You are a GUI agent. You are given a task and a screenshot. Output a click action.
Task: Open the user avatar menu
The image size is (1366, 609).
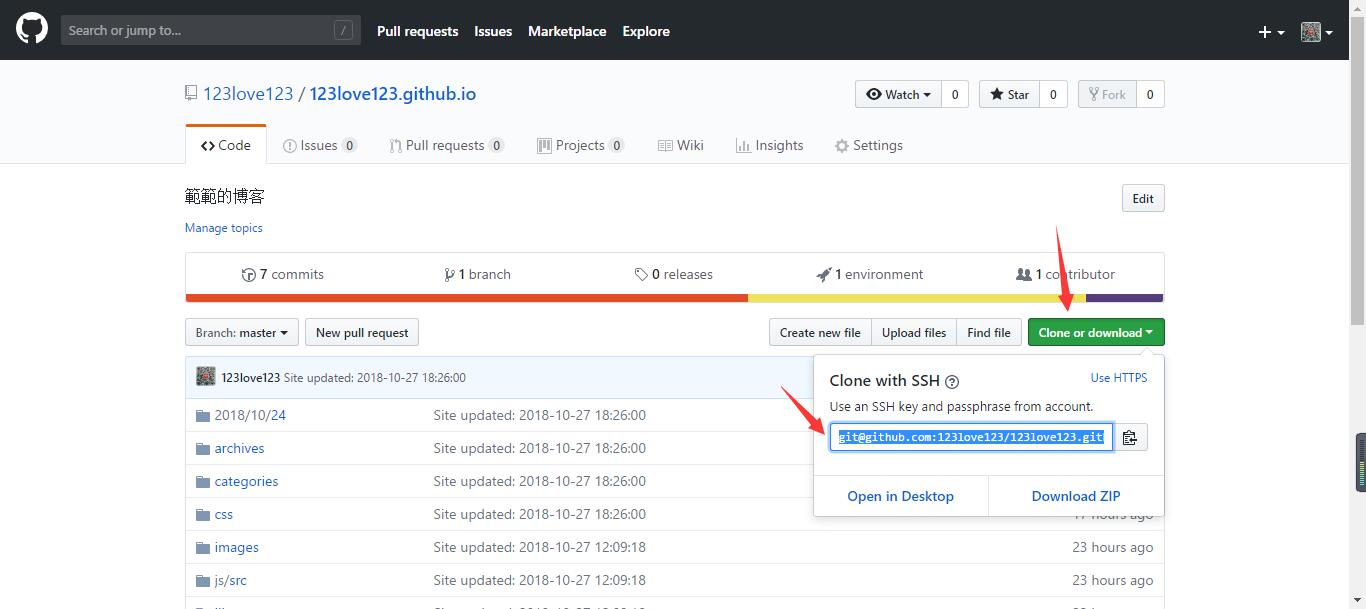[1317, 32]
